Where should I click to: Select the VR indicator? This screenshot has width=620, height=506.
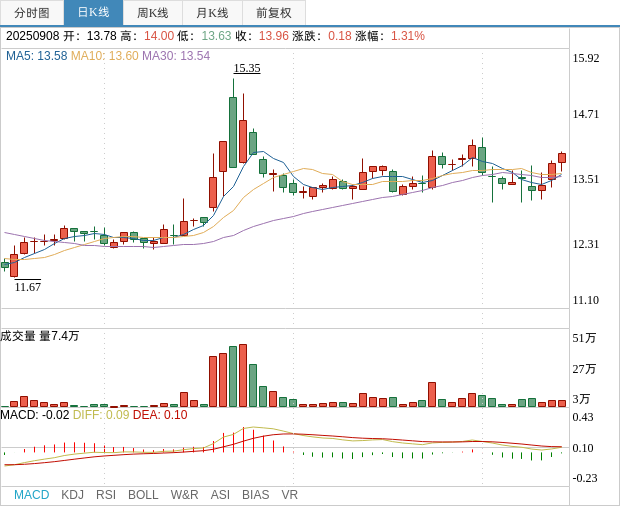pos(289,495)
